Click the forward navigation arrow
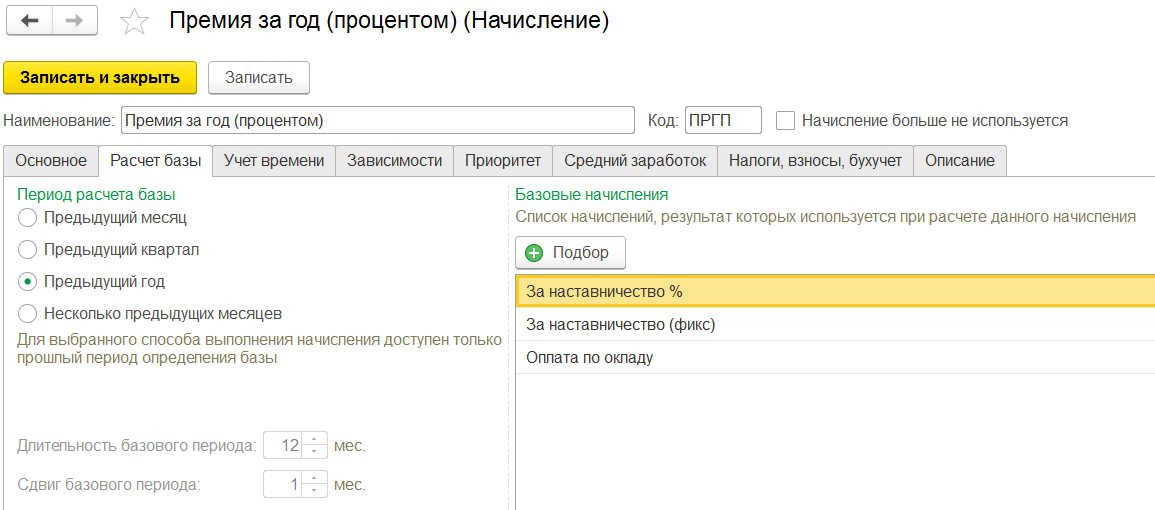This screenshot has height=510, width=1155. [x=75, y=21]
